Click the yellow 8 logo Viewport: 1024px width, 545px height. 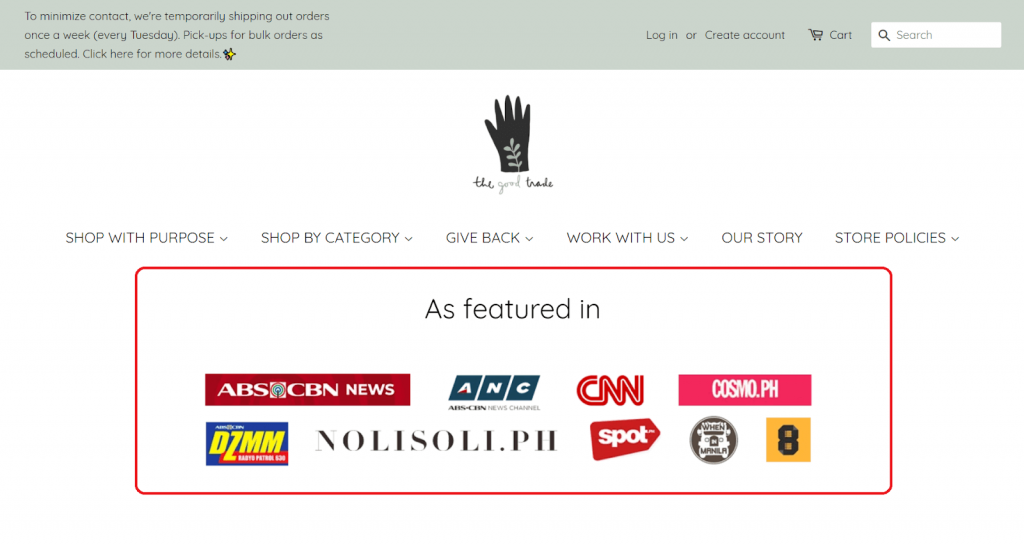(788, 440)
